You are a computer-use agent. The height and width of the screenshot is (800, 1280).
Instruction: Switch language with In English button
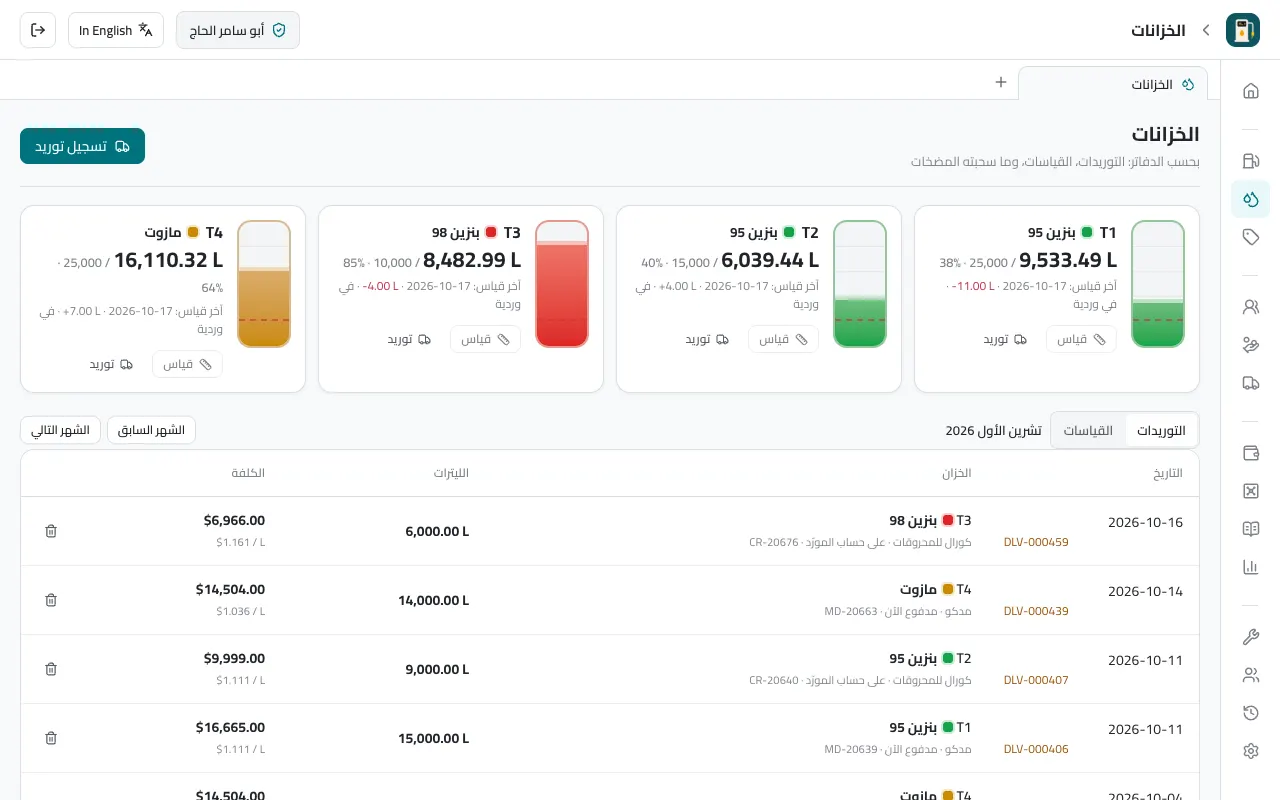pos(116,30)
